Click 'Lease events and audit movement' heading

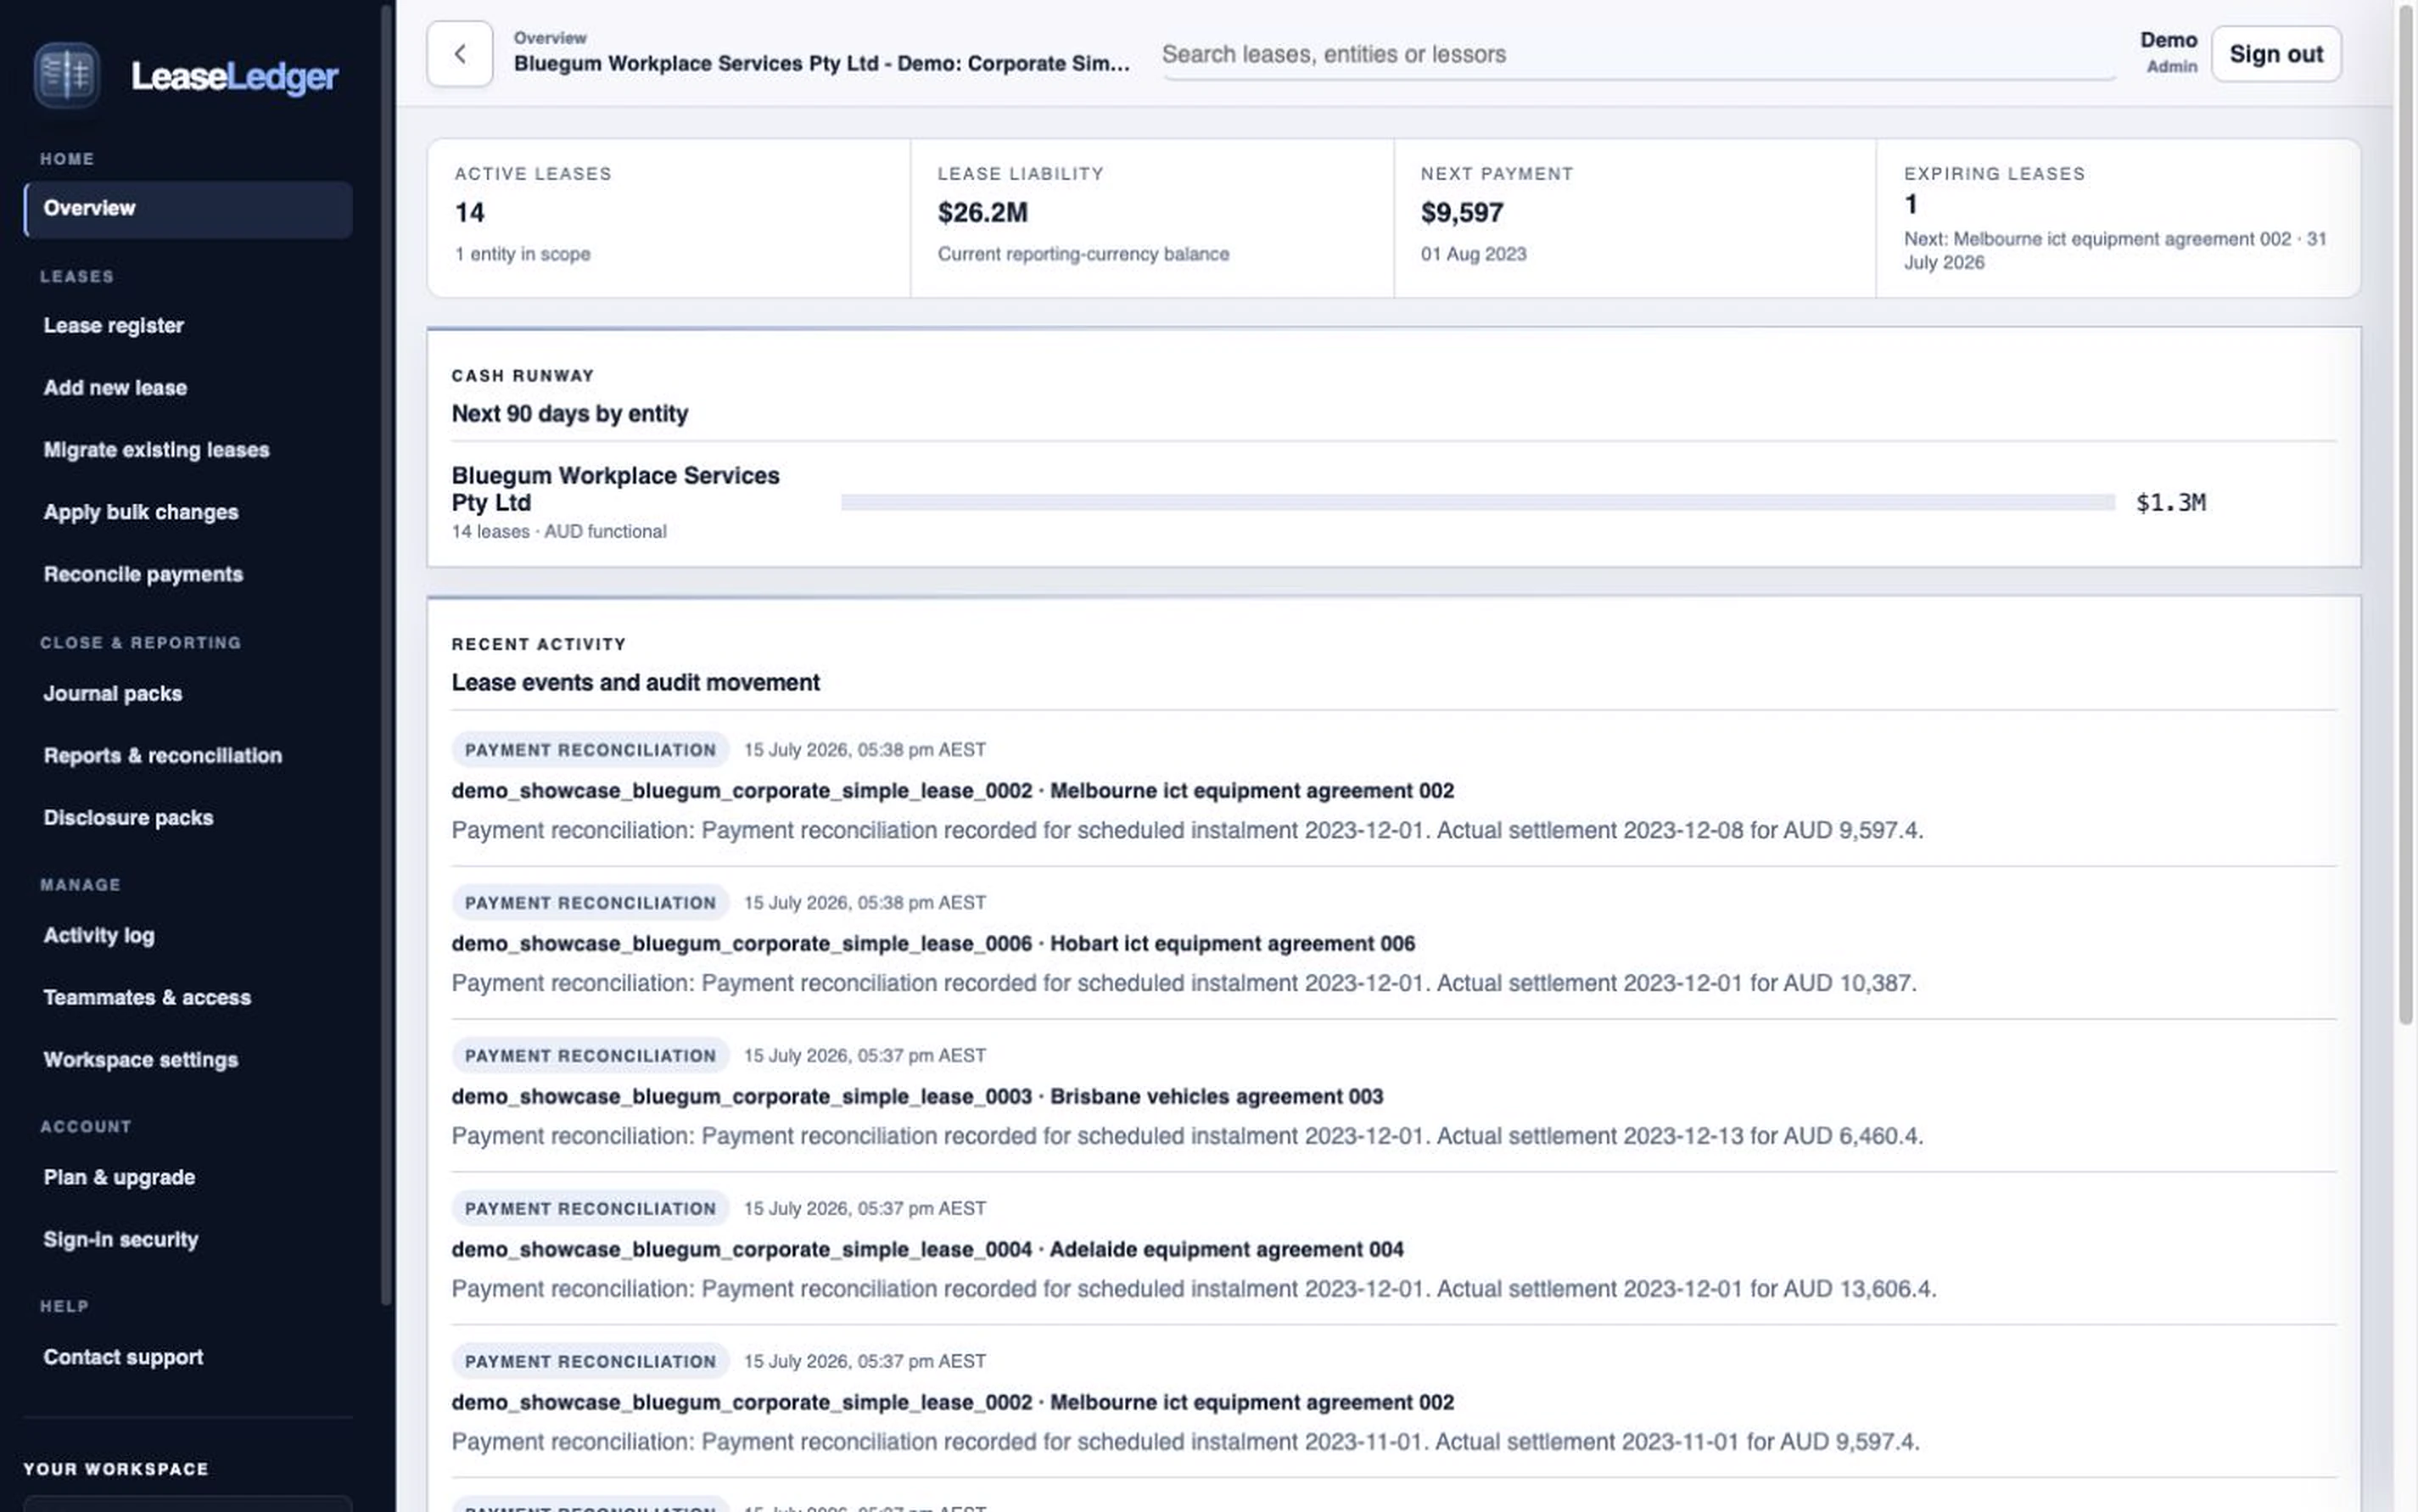pos(635,682)
